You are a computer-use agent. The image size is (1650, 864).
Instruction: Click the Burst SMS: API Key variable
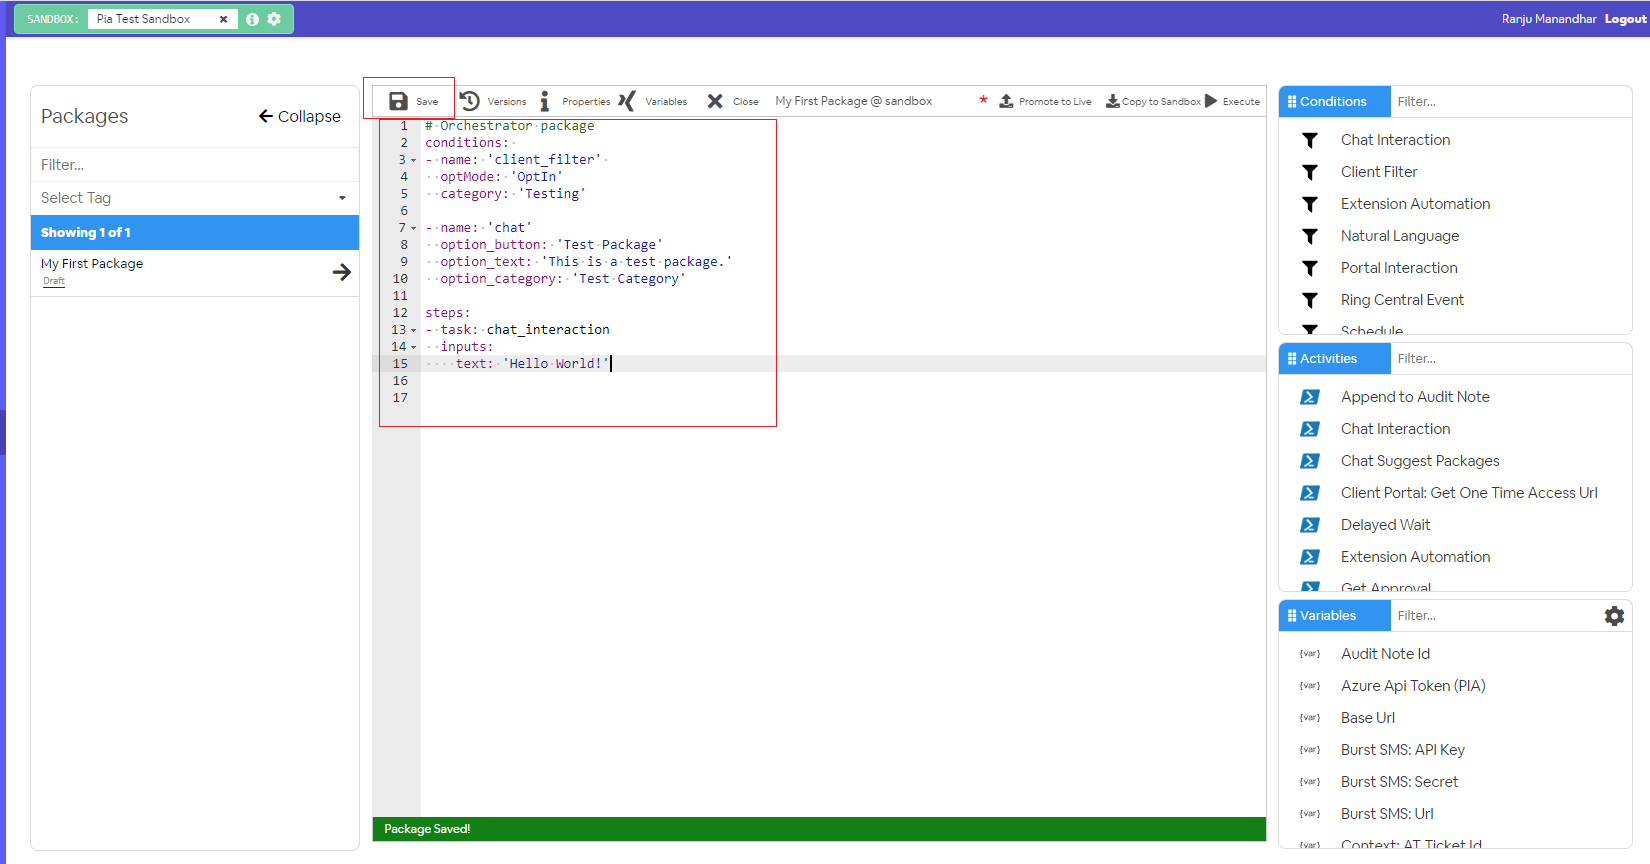pyautogui.click(x=1402, y=750)
